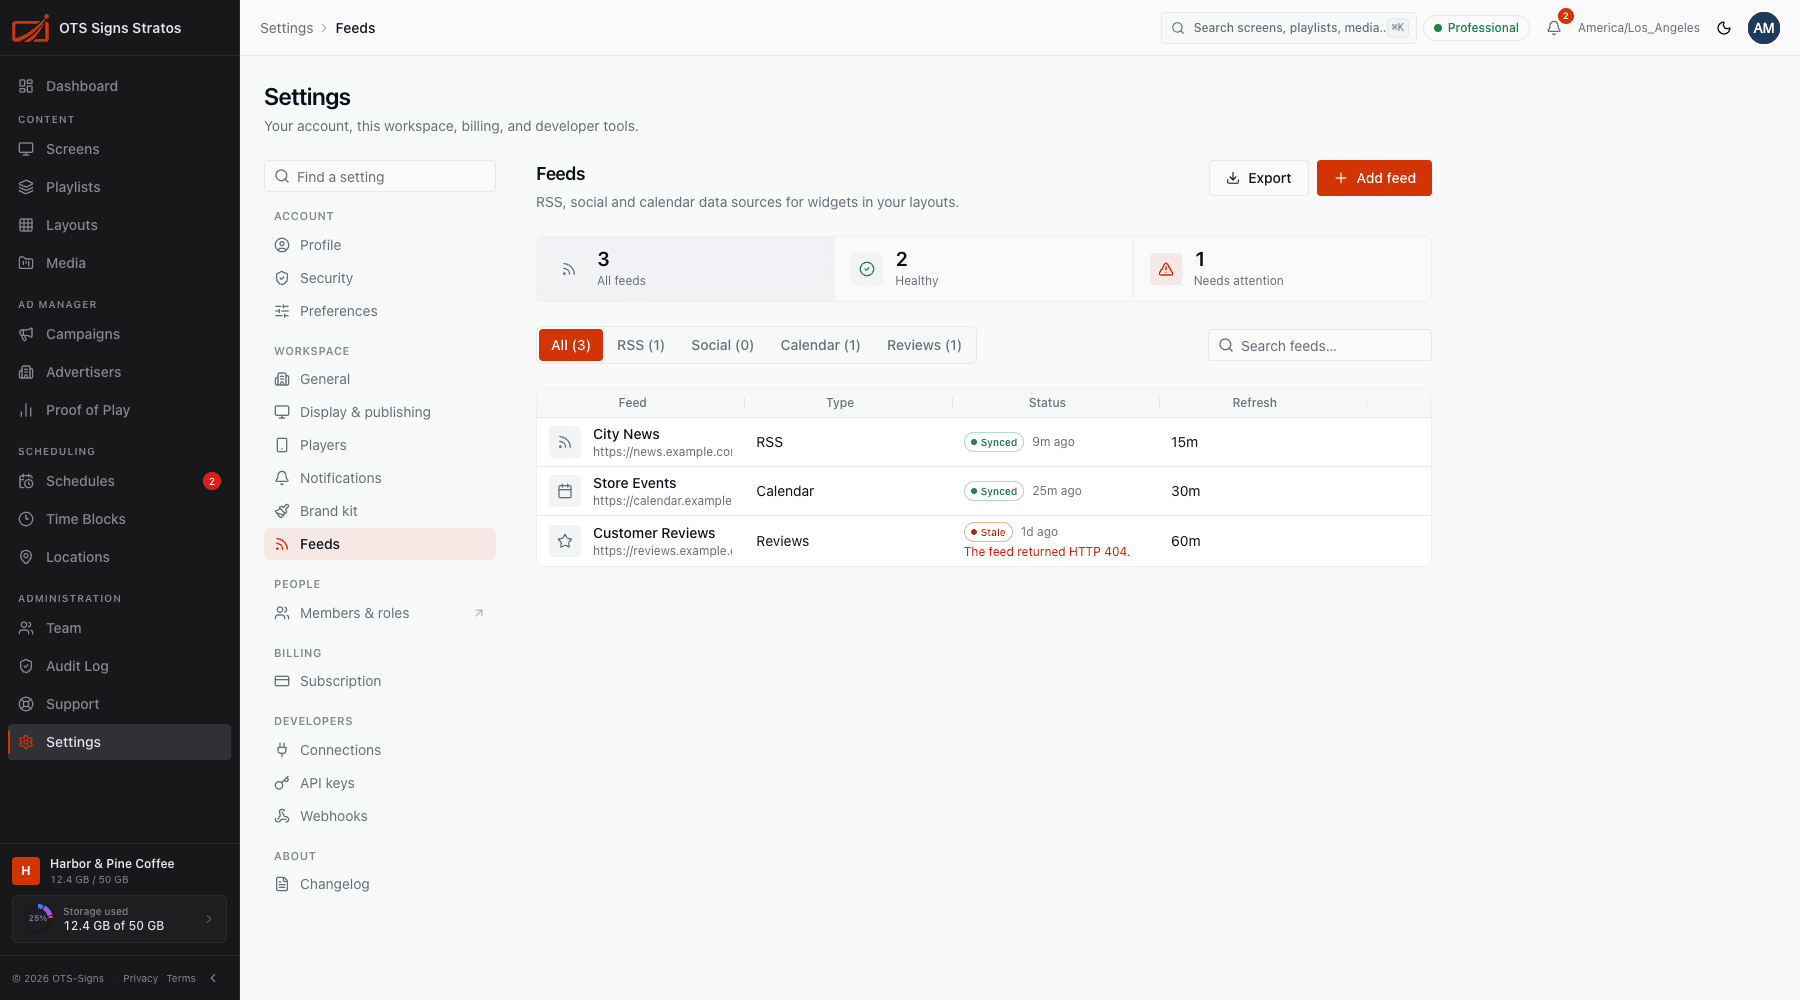Click the Add feed button
Viewport: 1800px width, 1000px height.
1374,178
